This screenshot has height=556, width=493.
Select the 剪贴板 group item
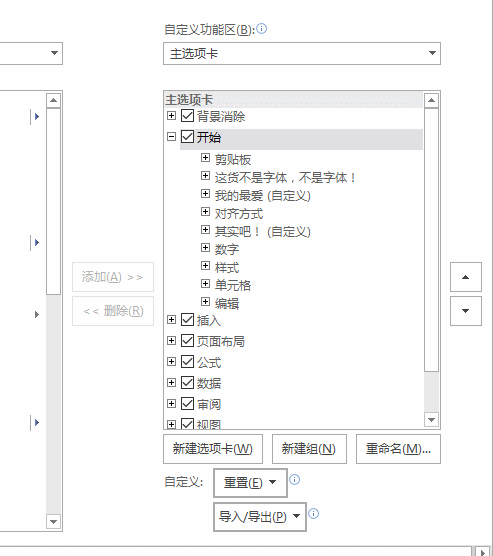tap(233, 160)
